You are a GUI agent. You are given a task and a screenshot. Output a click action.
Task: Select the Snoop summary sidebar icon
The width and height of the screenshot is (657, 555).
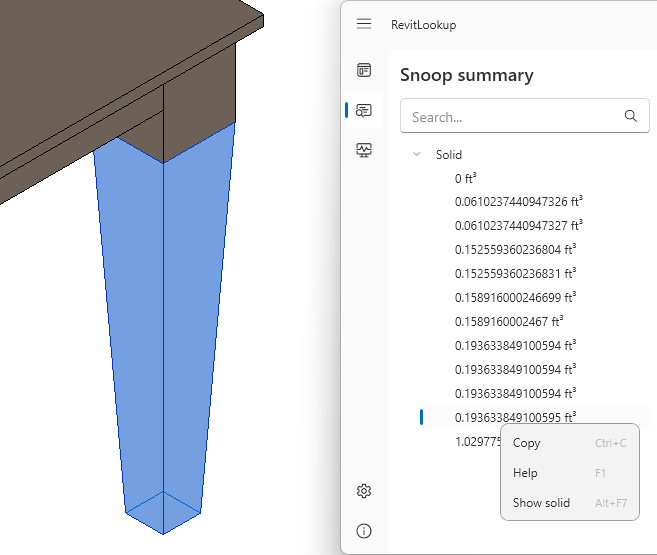364,110
